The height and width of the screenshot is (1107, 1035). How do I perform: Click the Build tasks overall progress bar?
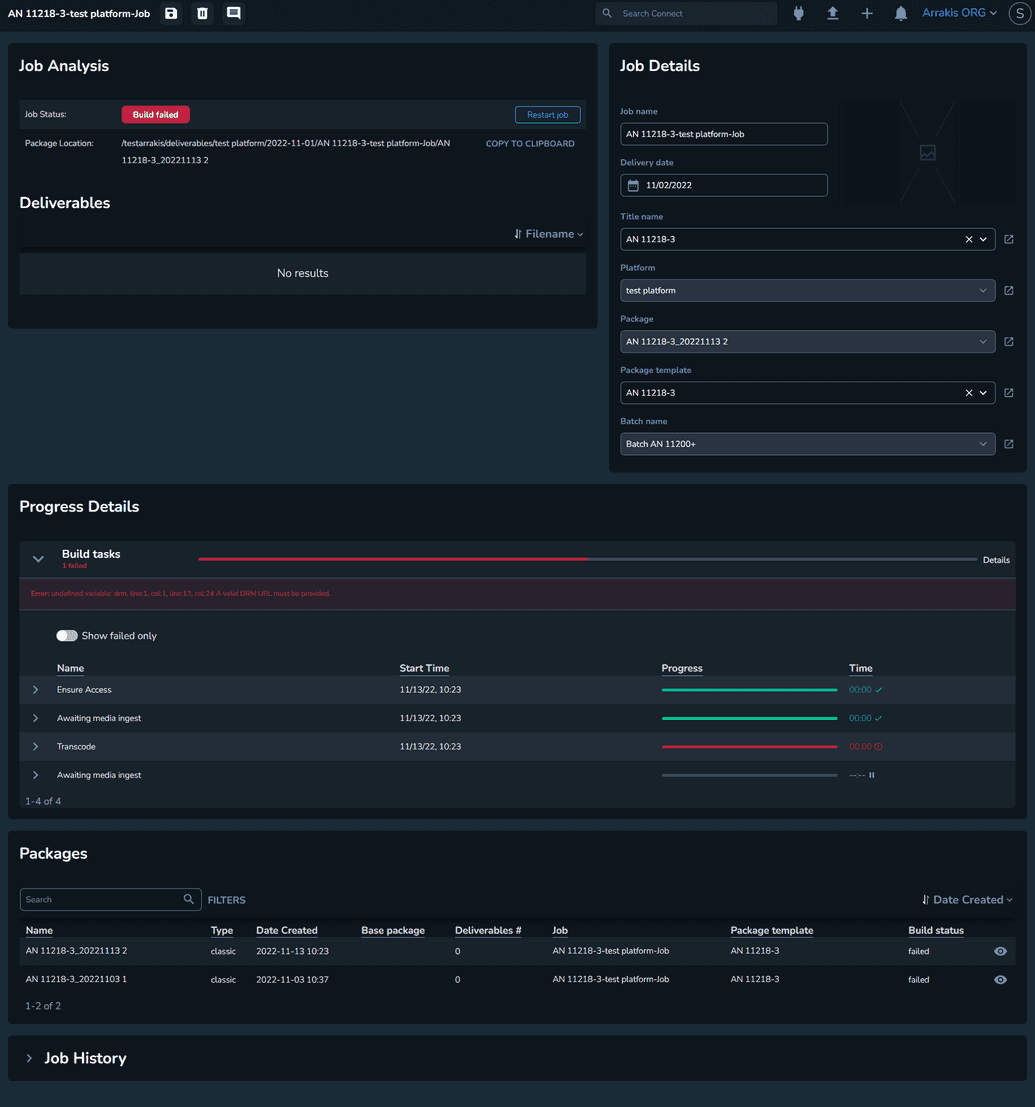(587, 559)
